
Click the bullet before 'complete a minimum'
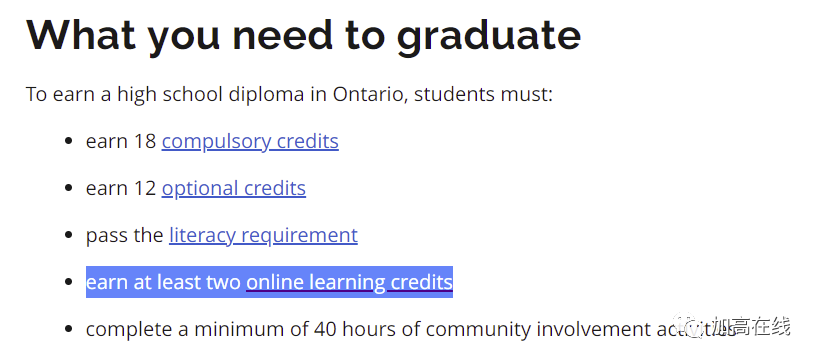(x=68, y=329)
